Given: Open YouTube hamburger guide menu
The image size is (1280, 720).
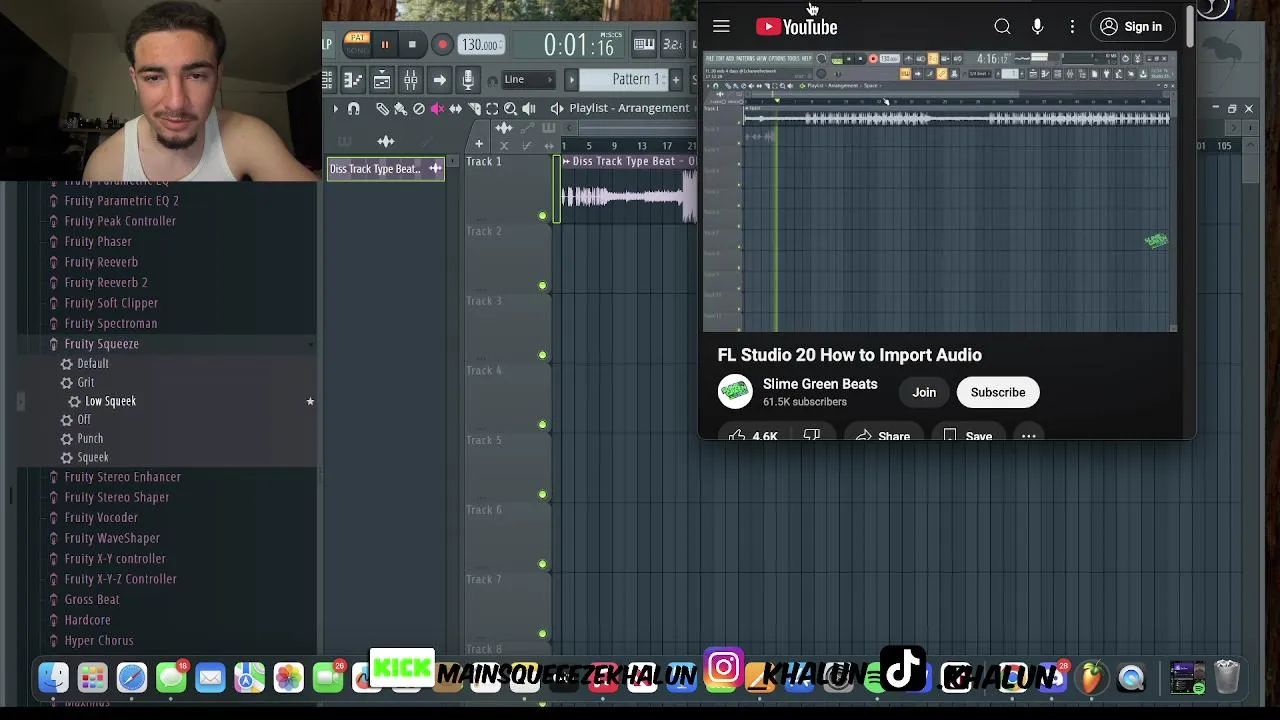Looking at the screenshot, I should pyautogui.click(x=721, y=27).
